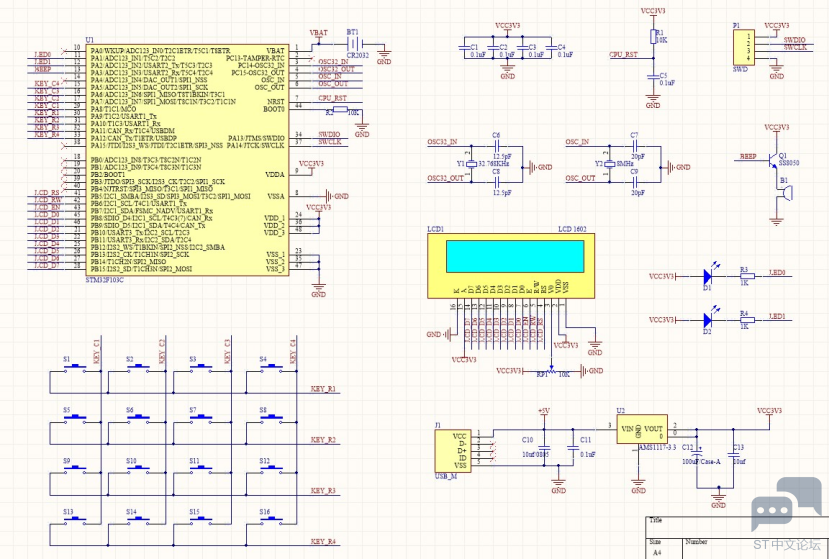Click the STM32F103C part name under U1
This screenshot has width=830, height=560.
point(104,279)
